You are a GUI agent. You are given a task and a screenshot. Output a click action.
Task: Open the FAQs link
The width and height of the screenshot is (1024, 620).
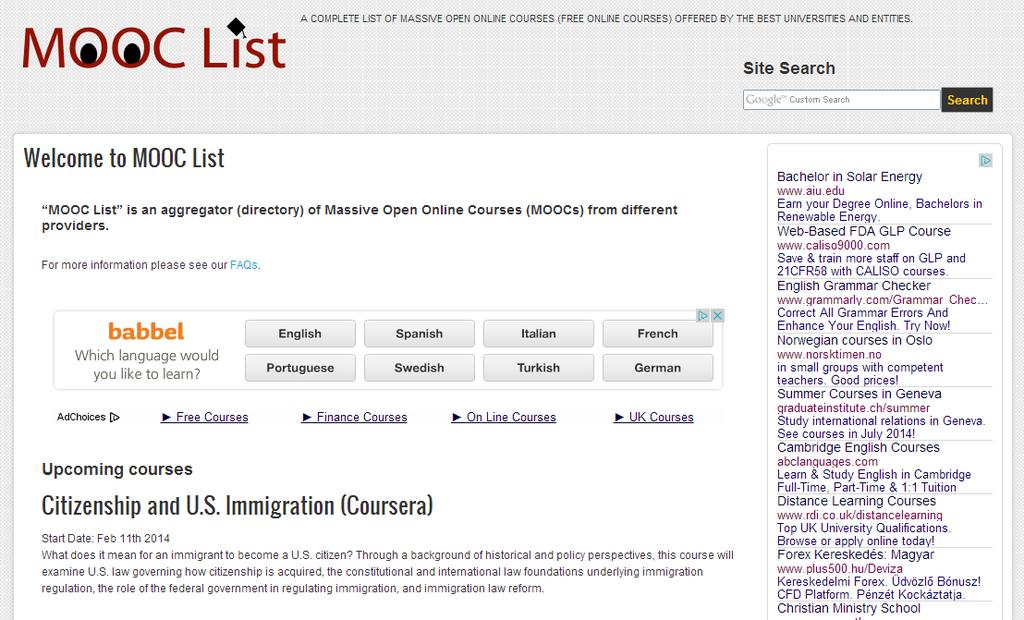pos(244,265)
